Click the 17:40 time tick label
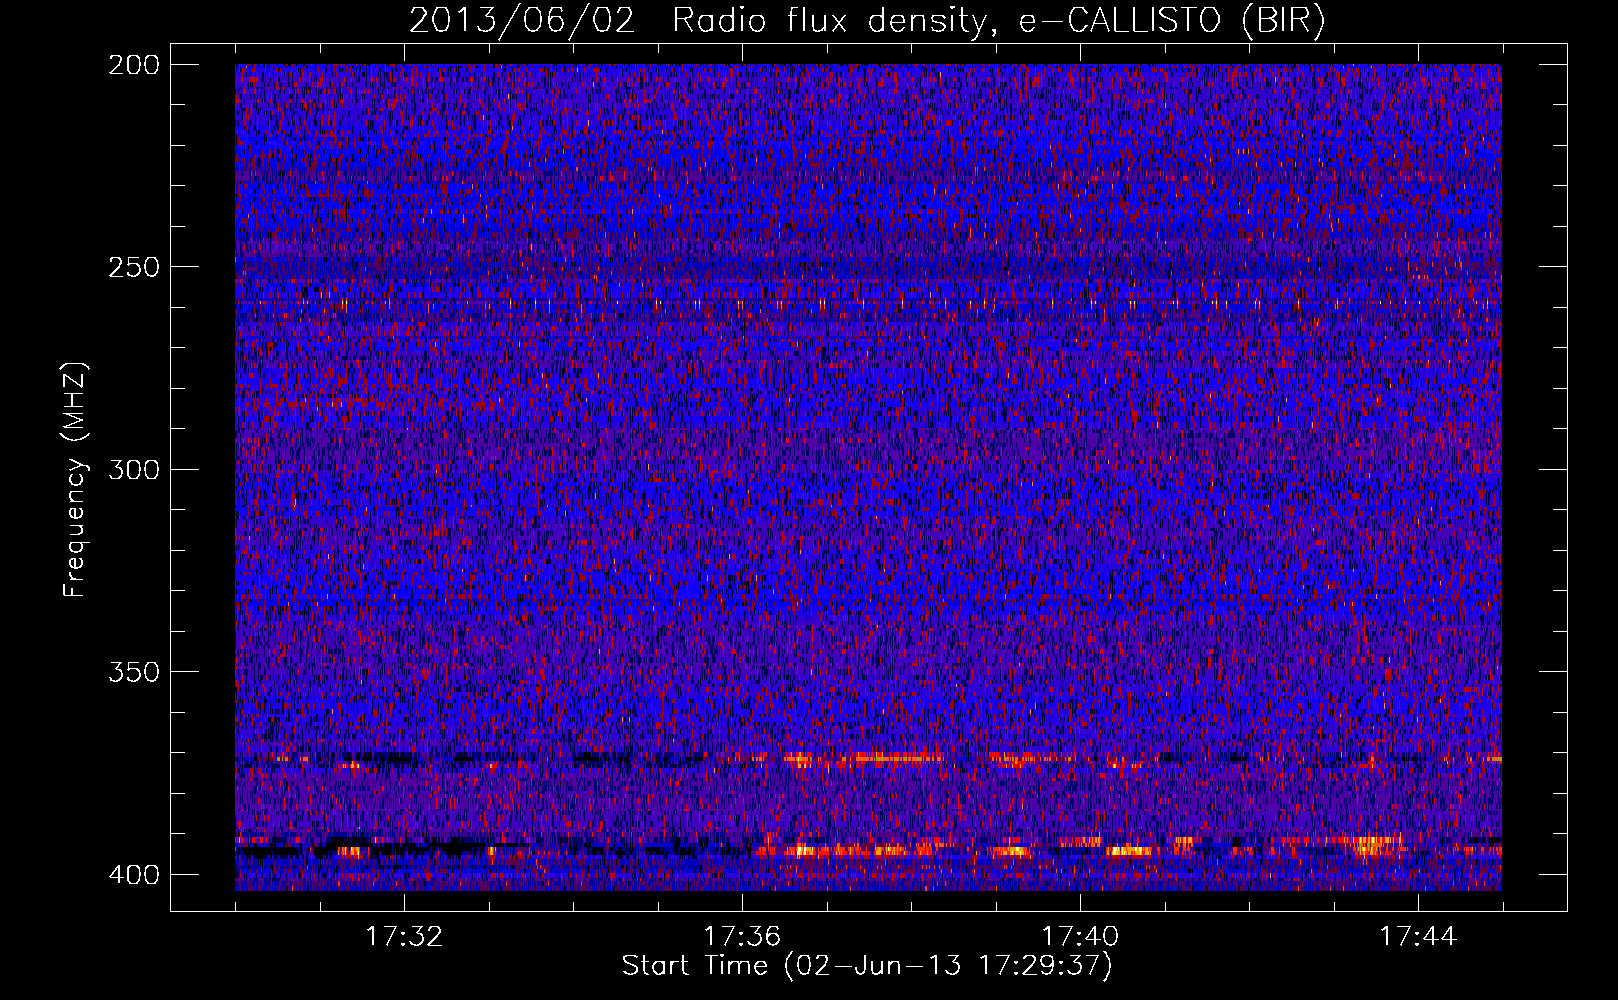The height and width of the screenshot is (1000, 1618). [1080, 937]
